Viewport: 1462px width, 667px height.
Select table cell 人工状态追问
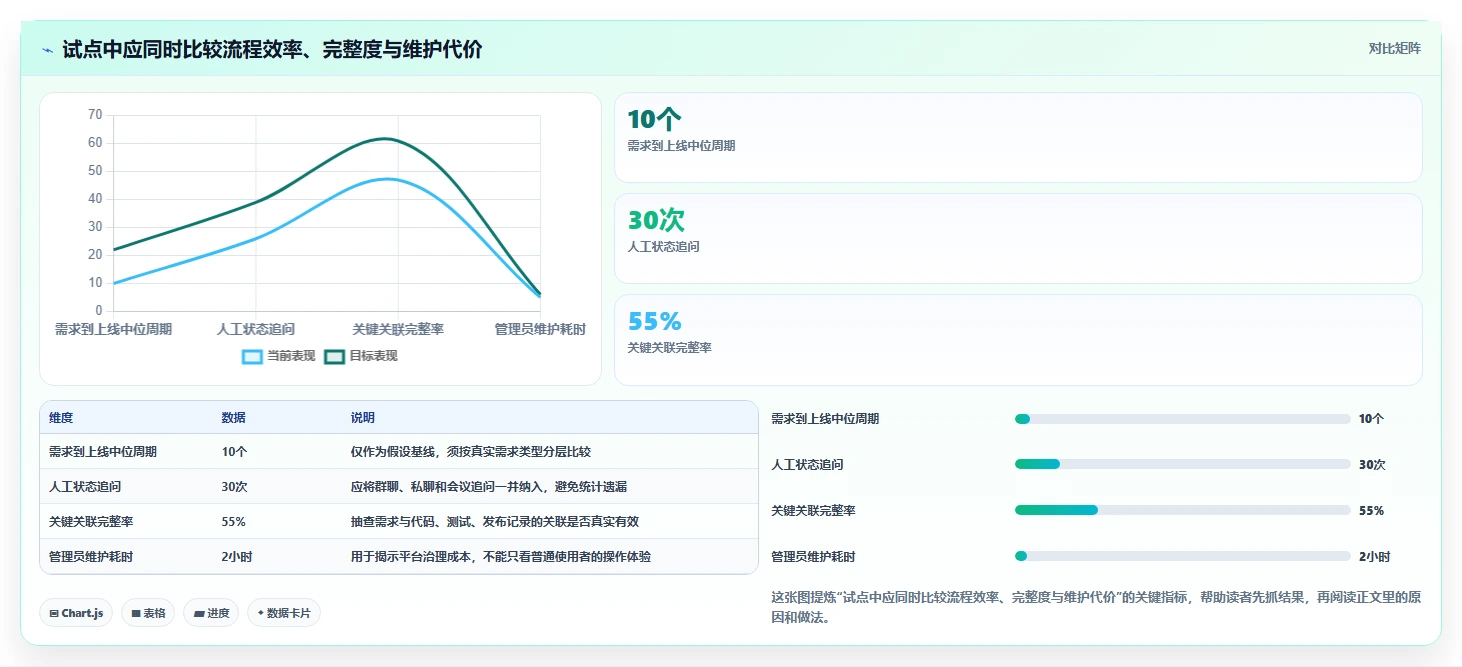pos(85,487)
